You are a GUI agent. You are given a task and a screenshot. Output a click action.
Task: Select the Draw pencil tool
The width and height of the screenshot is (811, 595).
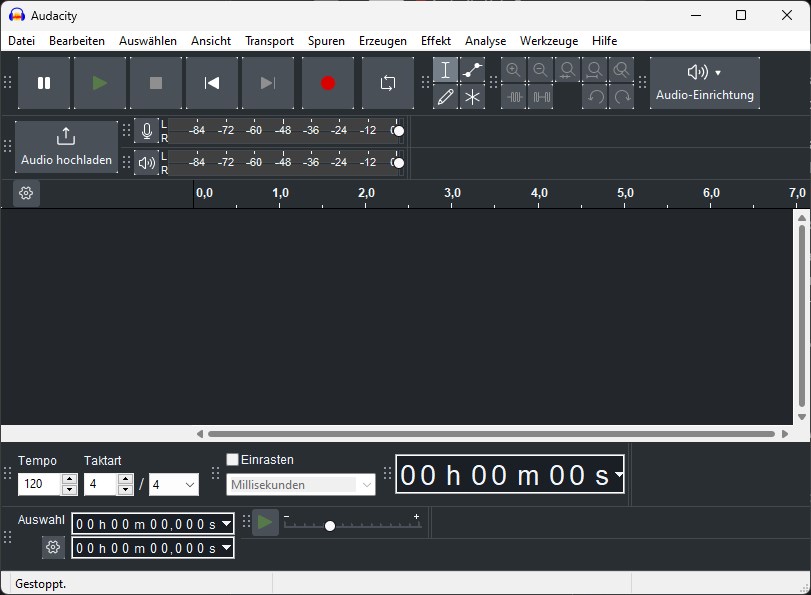(445, 97)
